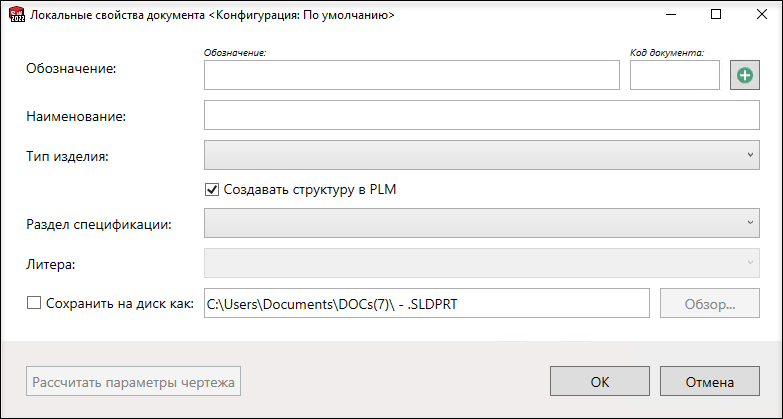783x419 pixels.
Task: Uncheck Создавать структуру в PLM checkbox
Action: [x=212, y=190]
